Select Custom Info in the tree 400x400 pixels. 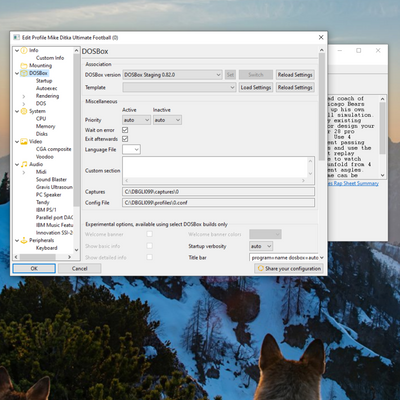(x=50, y=58)
